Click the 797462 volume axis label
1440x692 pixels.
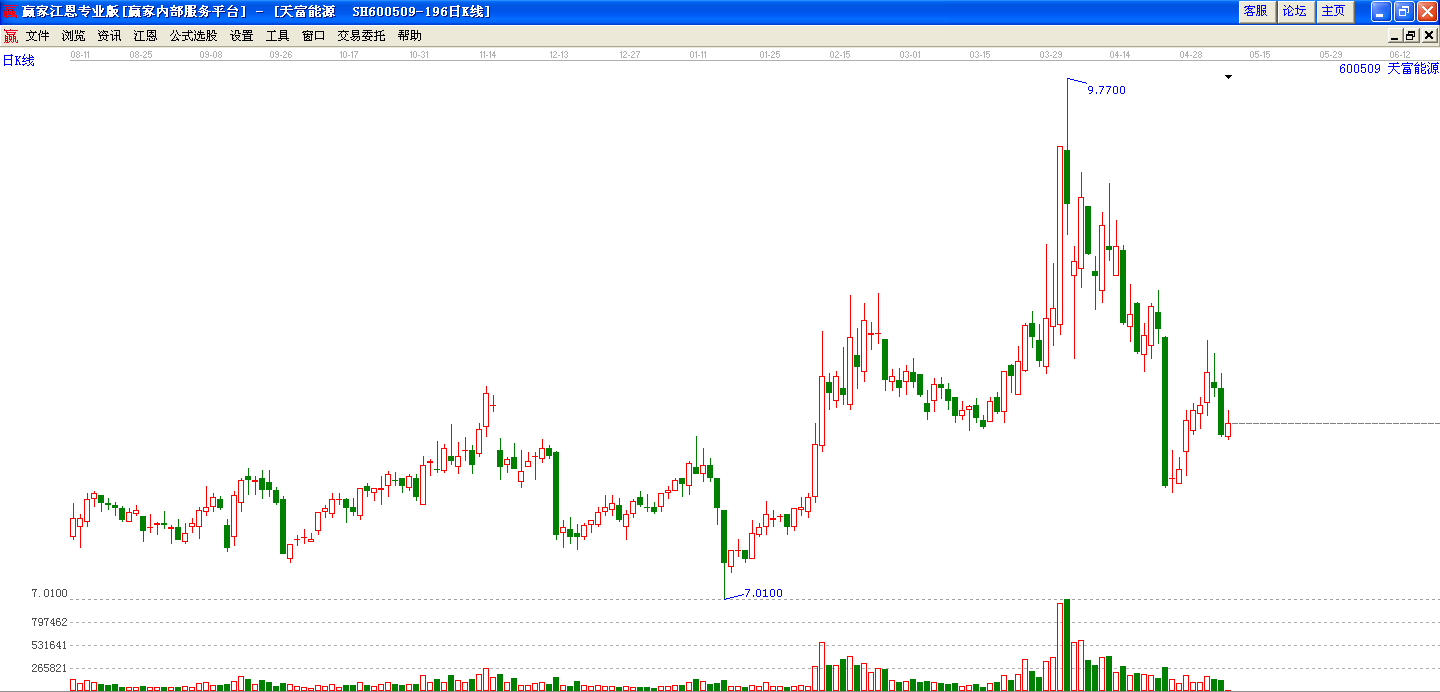point(49,621)
